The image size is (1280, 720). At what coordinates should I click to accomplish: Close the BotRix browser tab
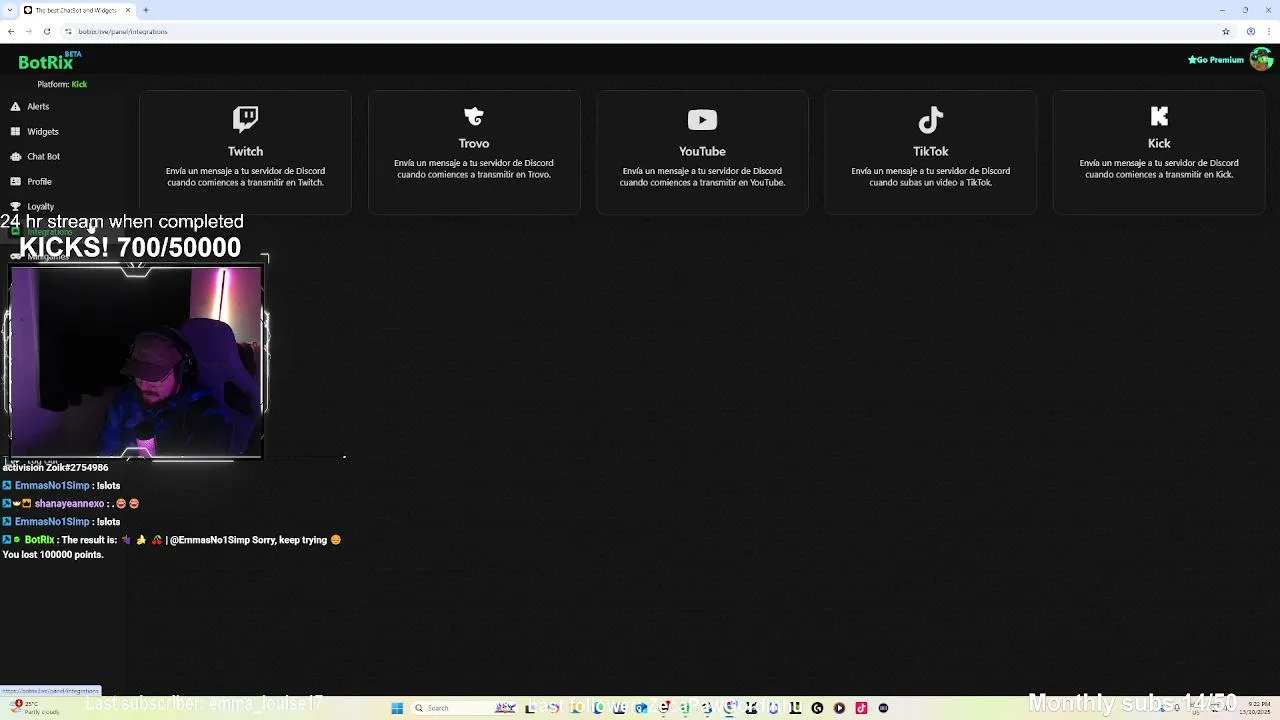[x=128, y=10]
